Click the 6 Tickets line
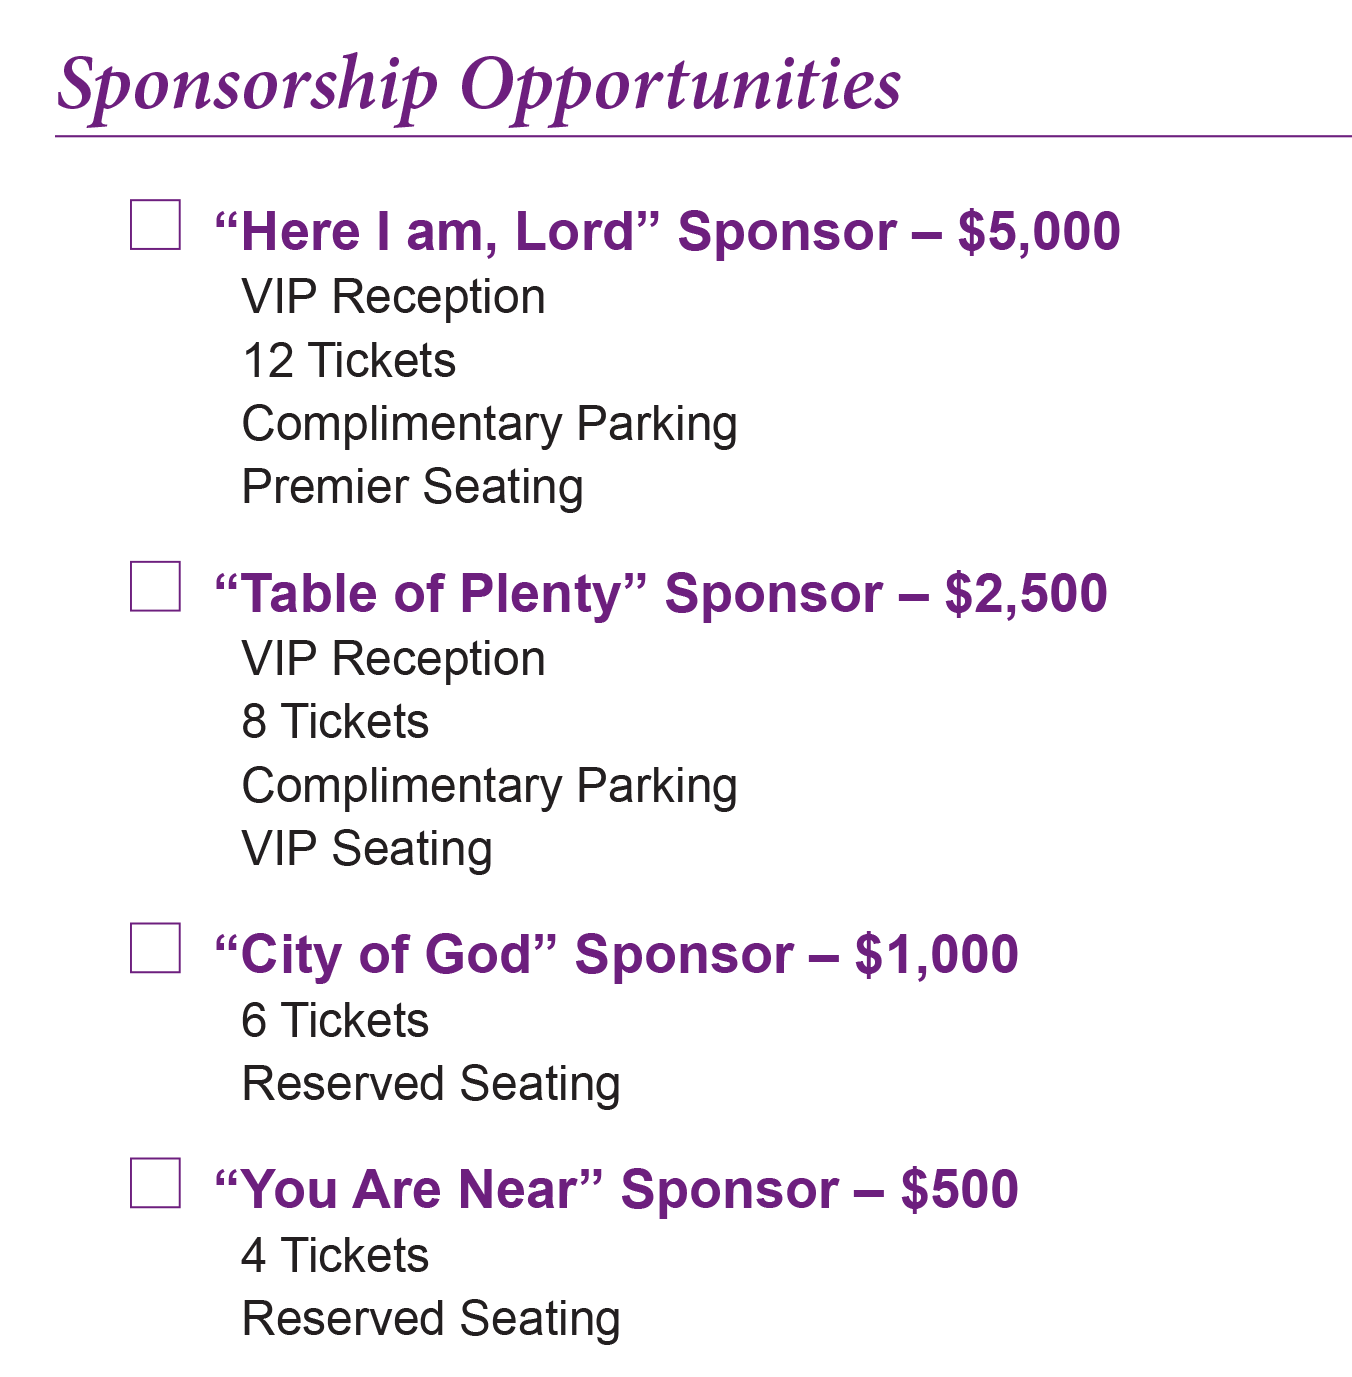The height and width of the screenshot is (1377, 1352). (x=335, y=1021)
